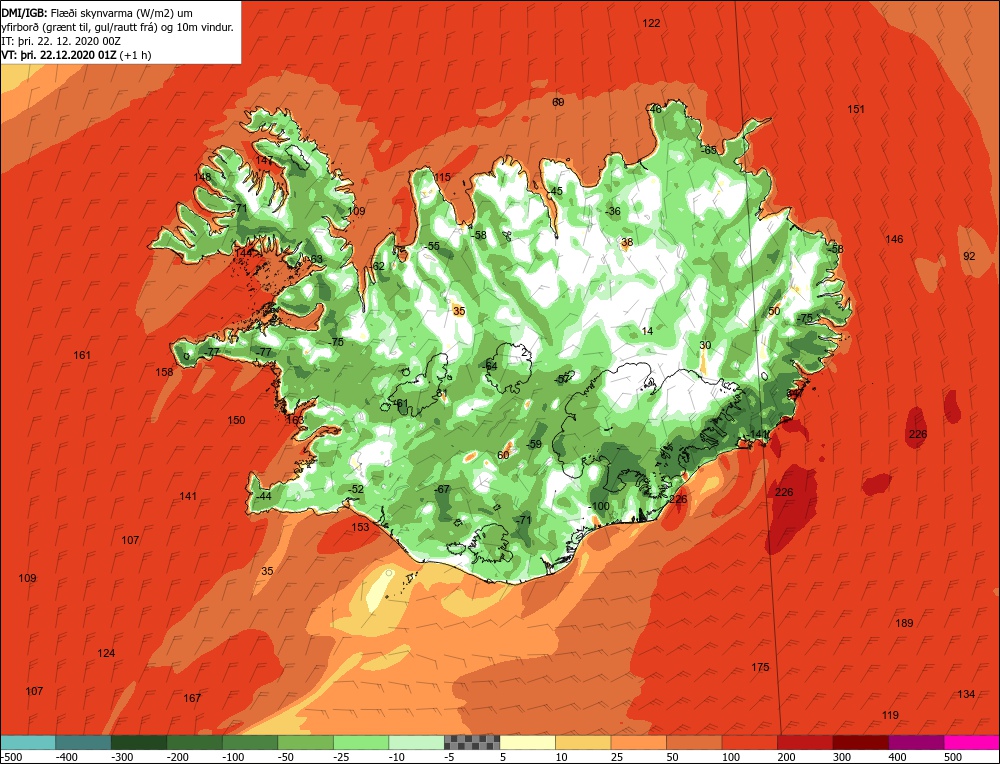
Task: Click the value 122 at top of map
Action: click(x=651, y=24)
